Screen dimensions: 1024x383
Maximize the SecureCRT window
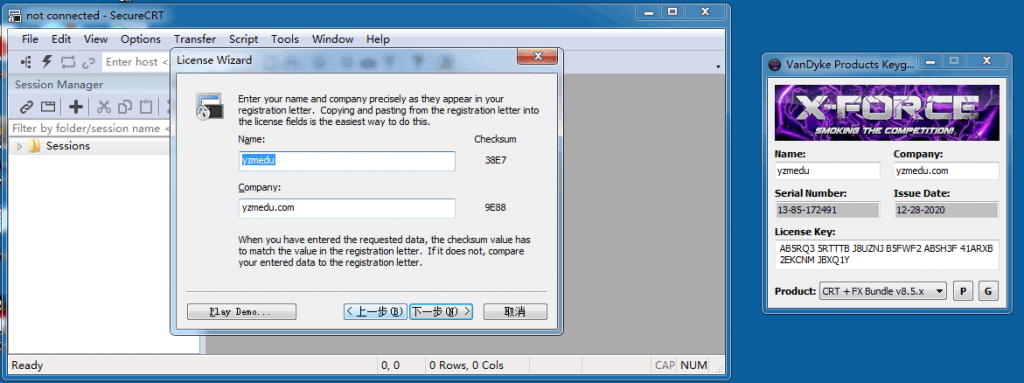pos(672,11)
